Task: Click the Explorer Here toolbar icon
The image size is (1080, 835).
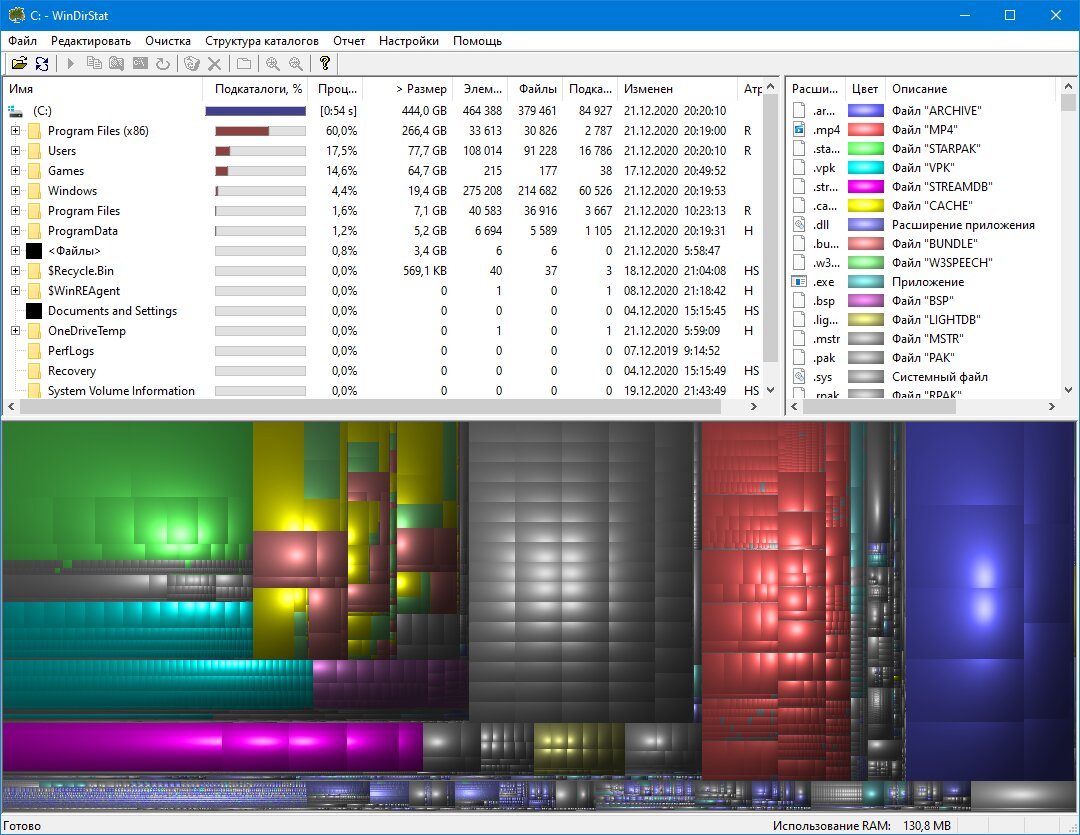Action: [117, 63]
